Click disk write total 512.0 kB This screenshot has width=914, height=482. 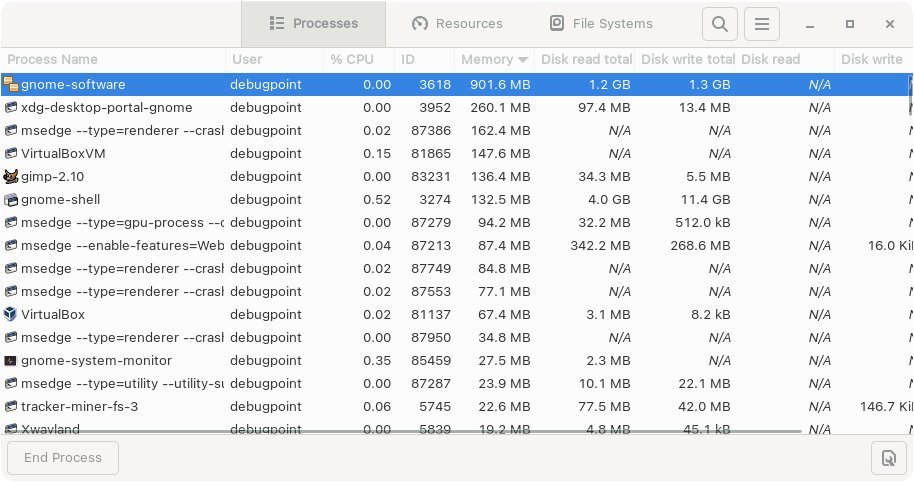[703, 223]
